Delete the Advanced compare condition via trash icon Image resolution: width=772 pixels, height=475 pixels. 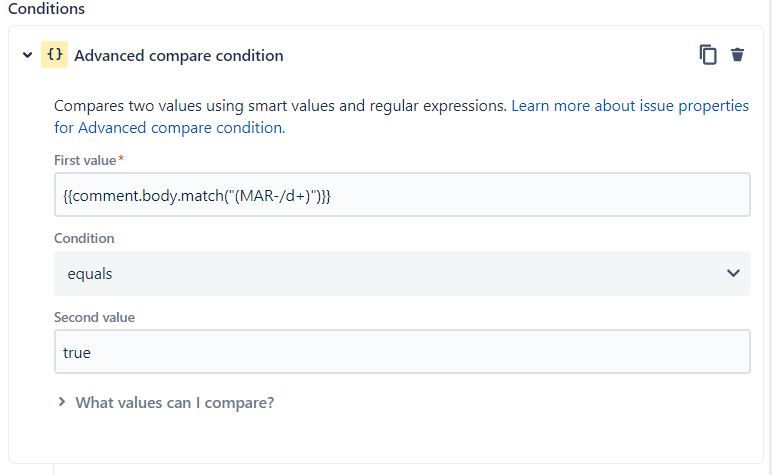[738, 55]
